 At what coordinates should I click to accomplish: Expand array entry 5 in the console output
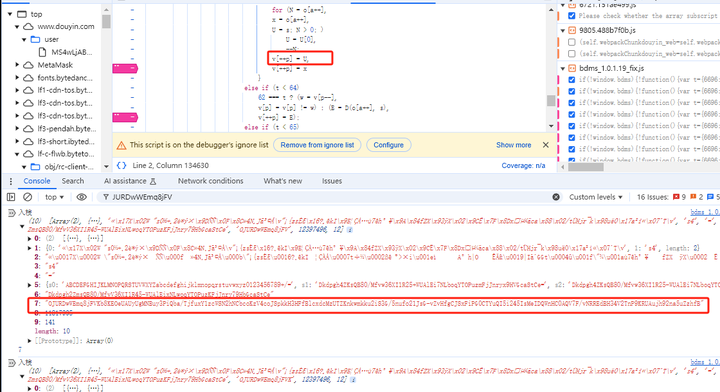pyautogui.click(x=30, y=285)
